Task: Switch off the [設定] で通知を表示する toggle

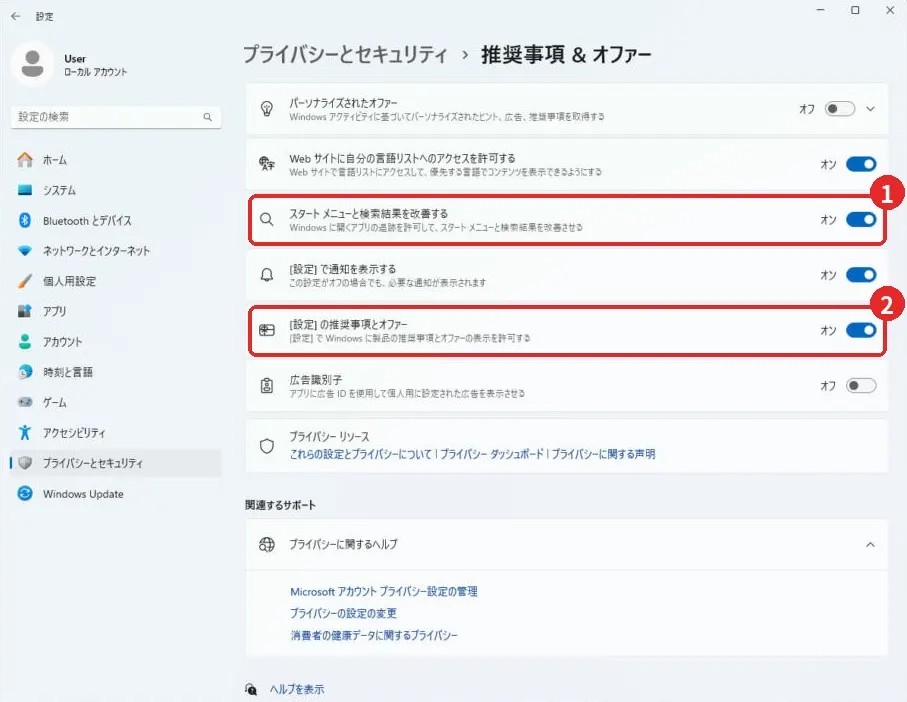Action: 861,275
